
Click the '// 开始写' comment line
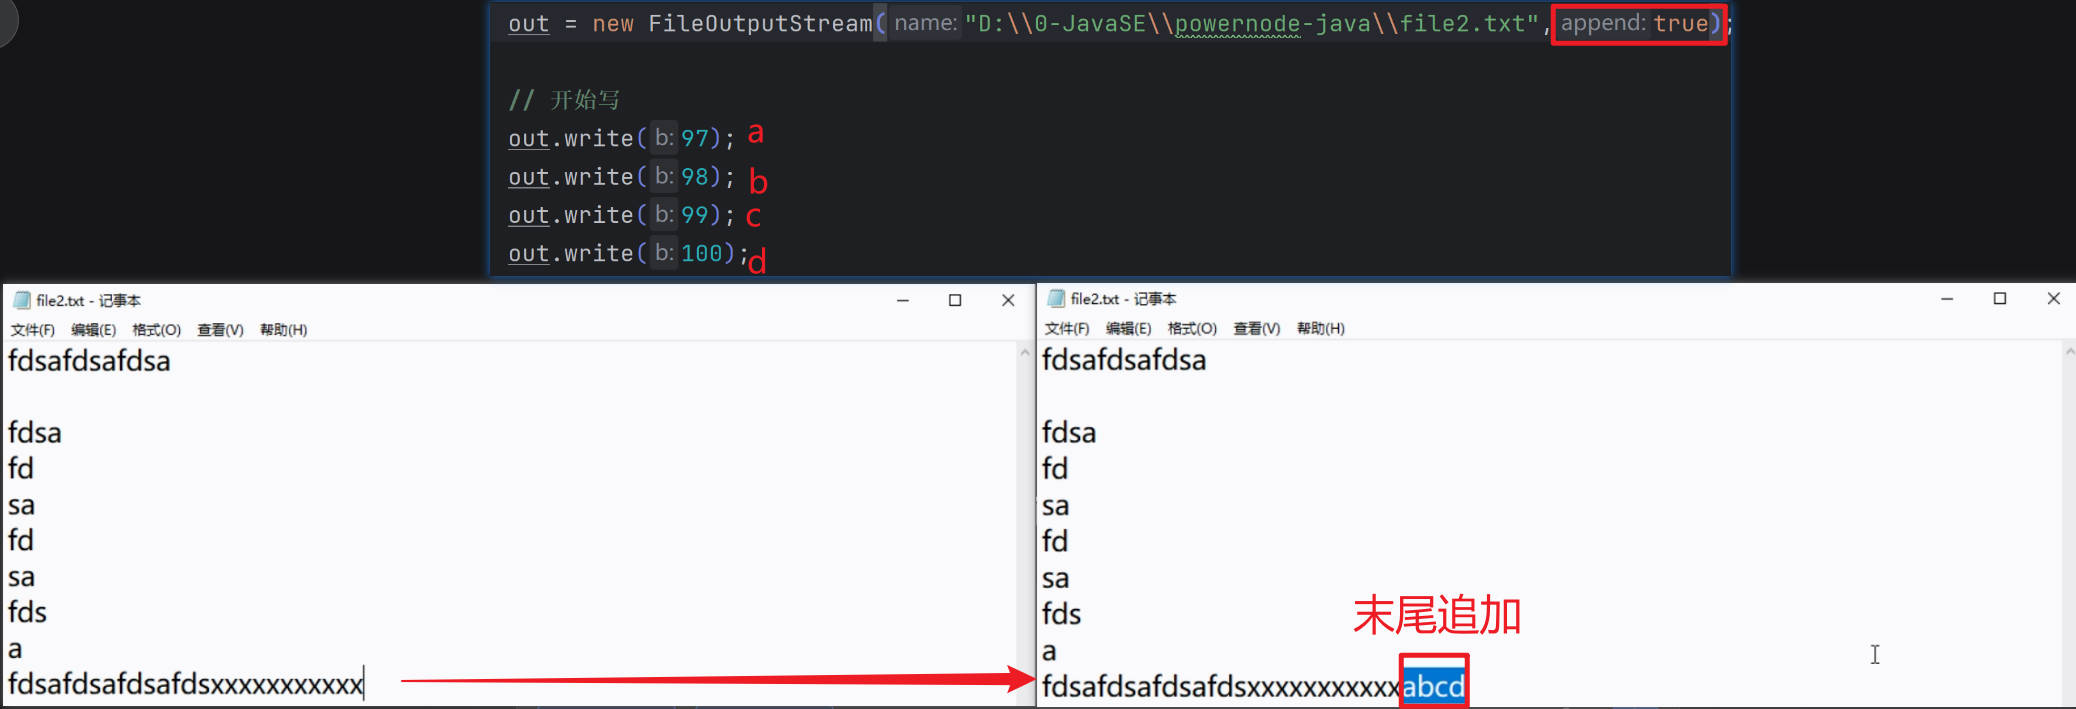[564, 100]
